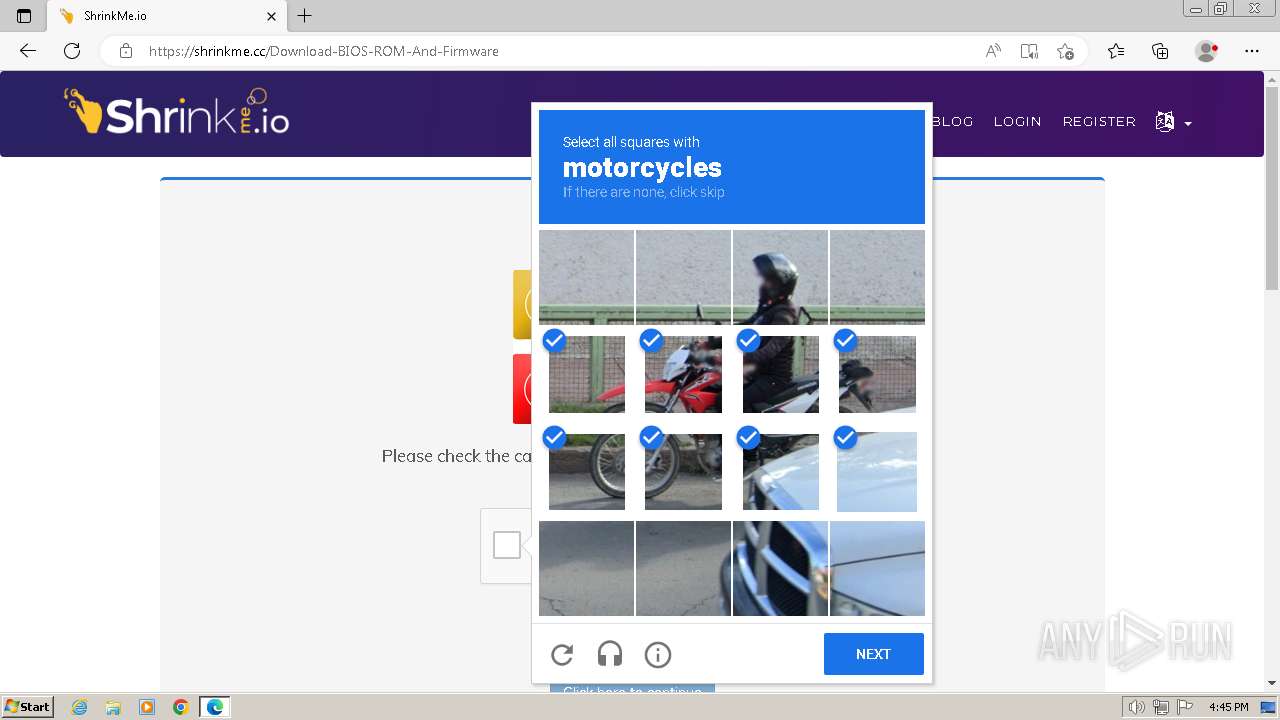
Task: Open the volume control tray icon
Action: 1137,707
